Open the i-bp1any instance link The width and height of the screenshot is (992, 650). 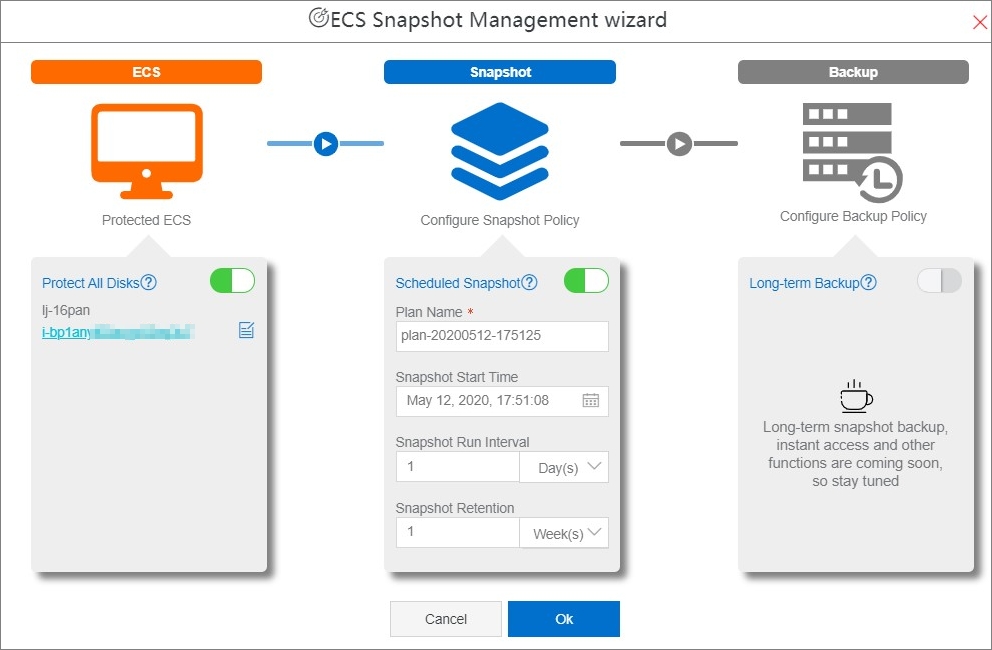click(118, 332)
